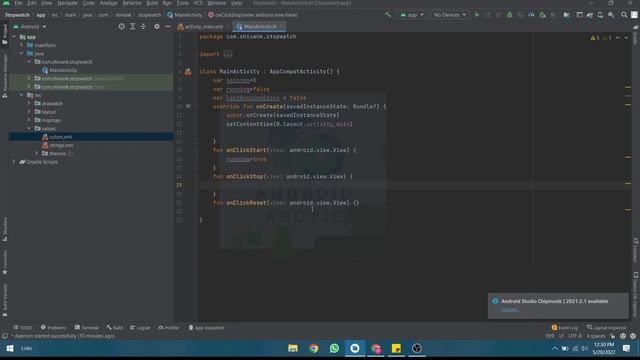This screenshot has width=640, height=360.
Task: Open File Explorer from the taskbar
Action: coord(293,348)
